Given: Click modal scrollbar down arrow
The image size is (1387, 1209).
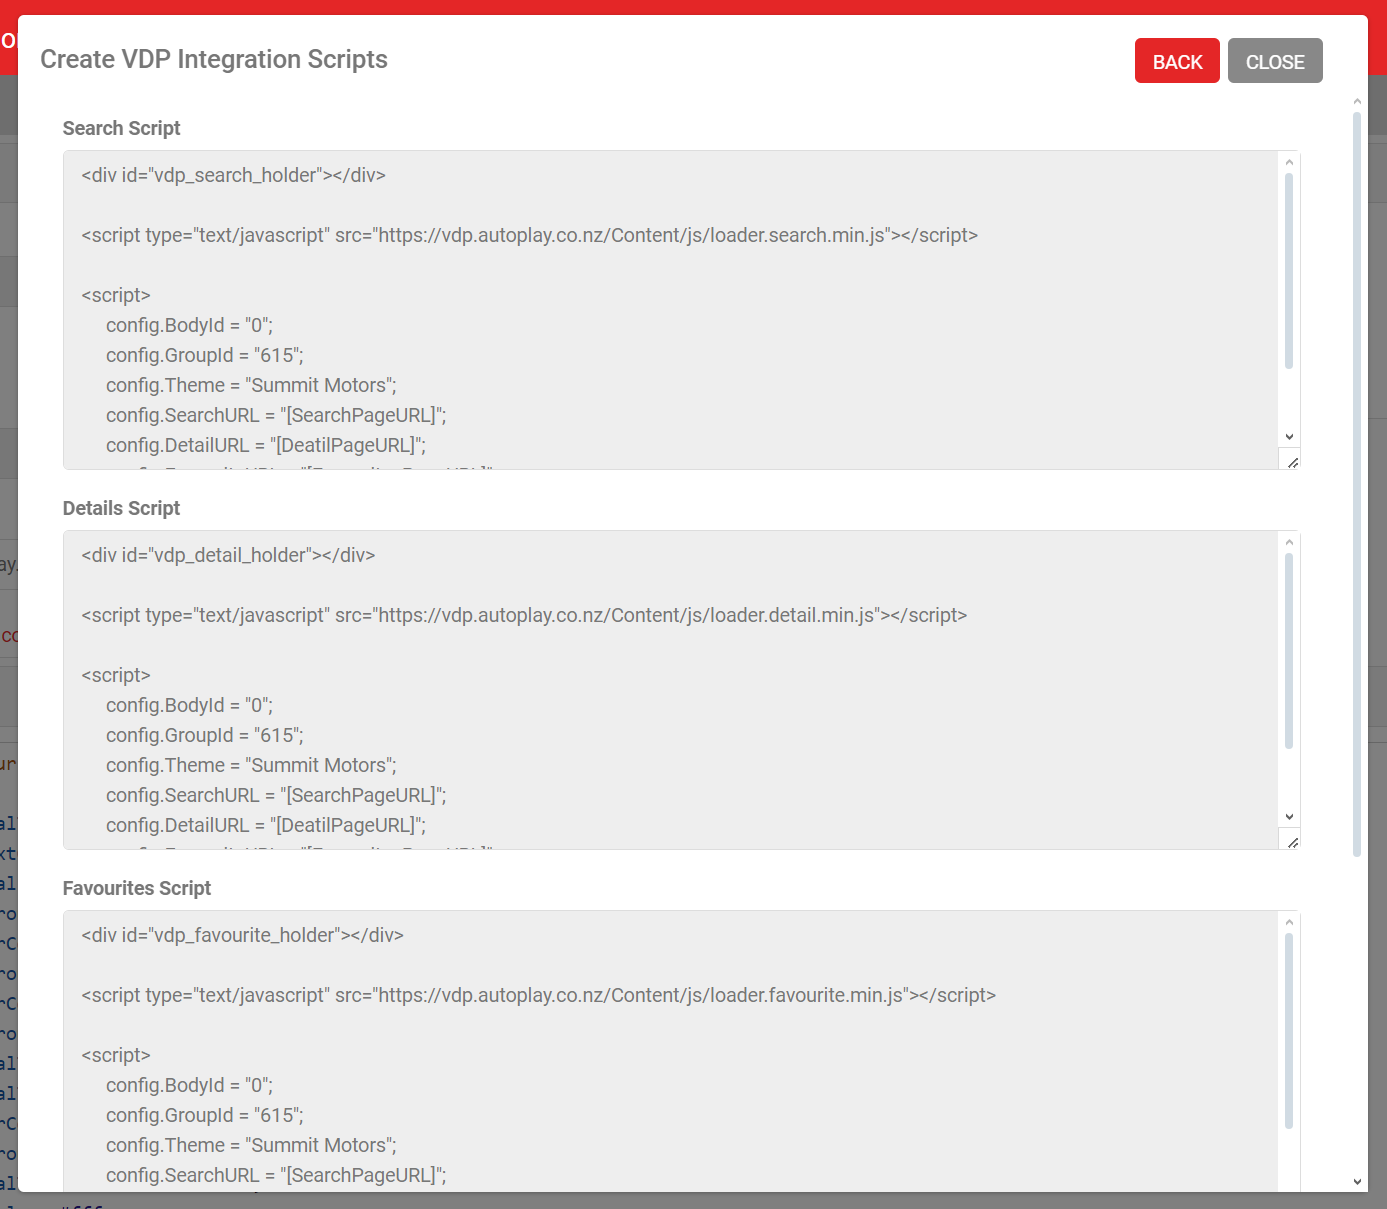Looking at the screenshot, I should point(1357,1182).
